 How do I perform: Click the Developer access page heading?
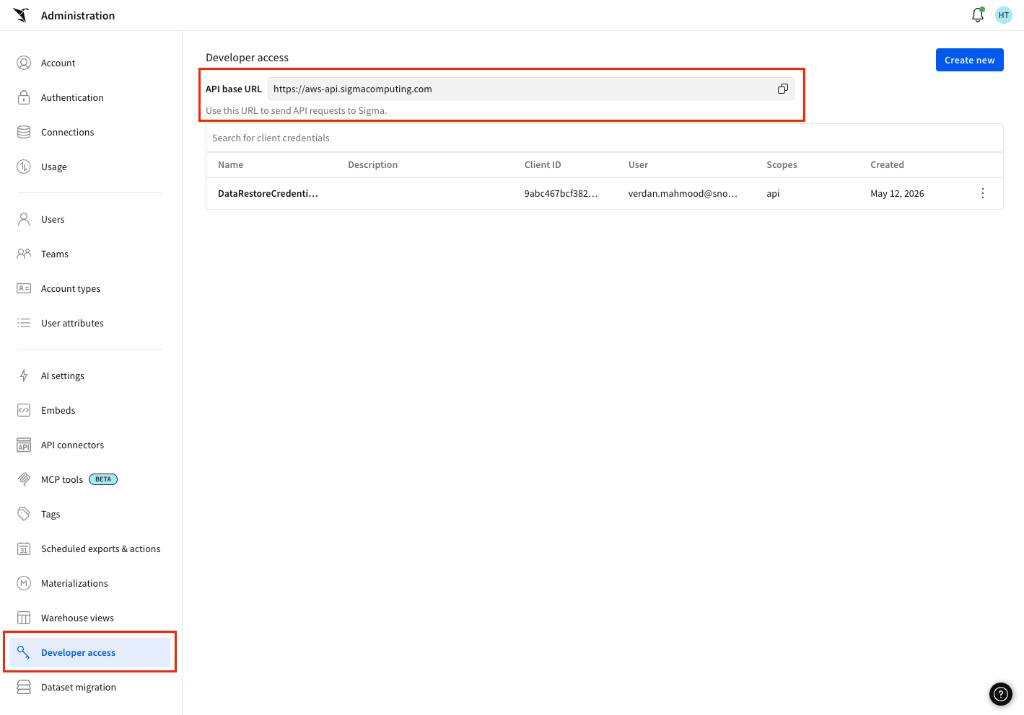pyautogui.click(x=247, y=57)
